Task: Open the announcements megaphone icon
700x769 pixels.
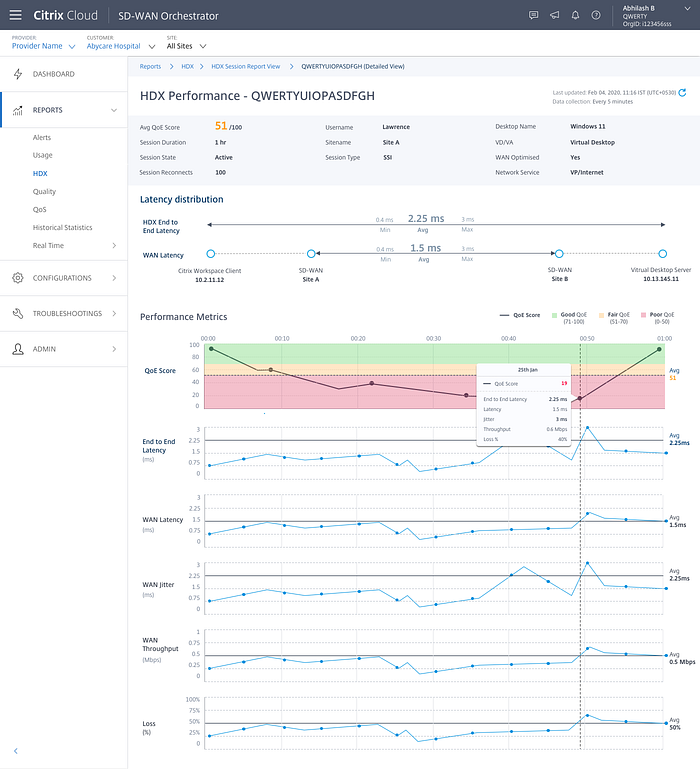Action: [554, 15]
